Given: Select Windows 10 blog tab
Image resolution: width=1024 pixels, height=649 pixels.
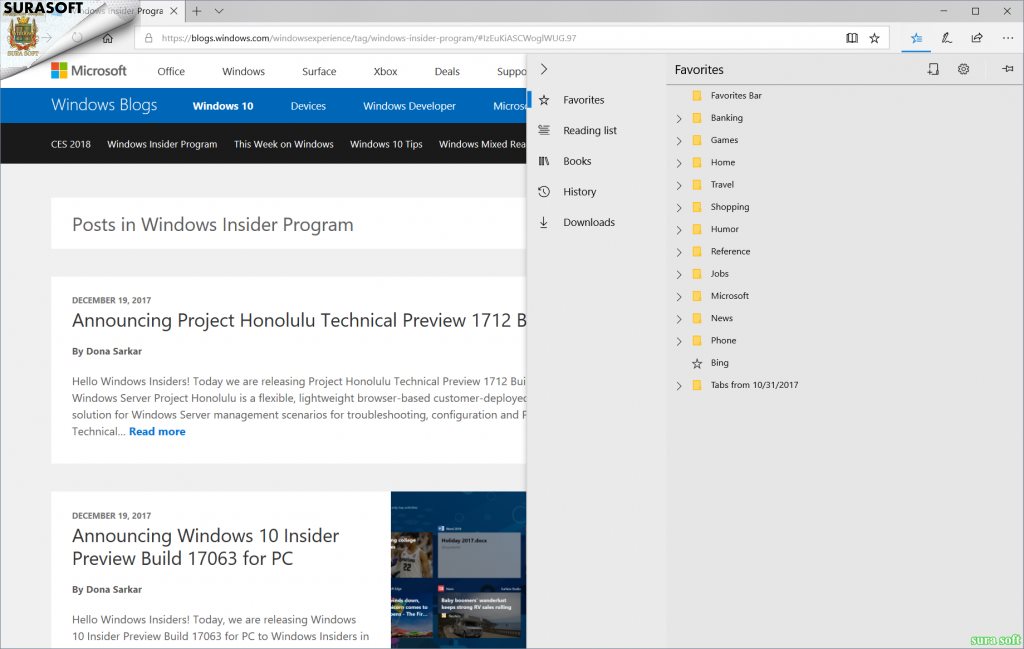Looking at the screenshot, I should 223,106.
